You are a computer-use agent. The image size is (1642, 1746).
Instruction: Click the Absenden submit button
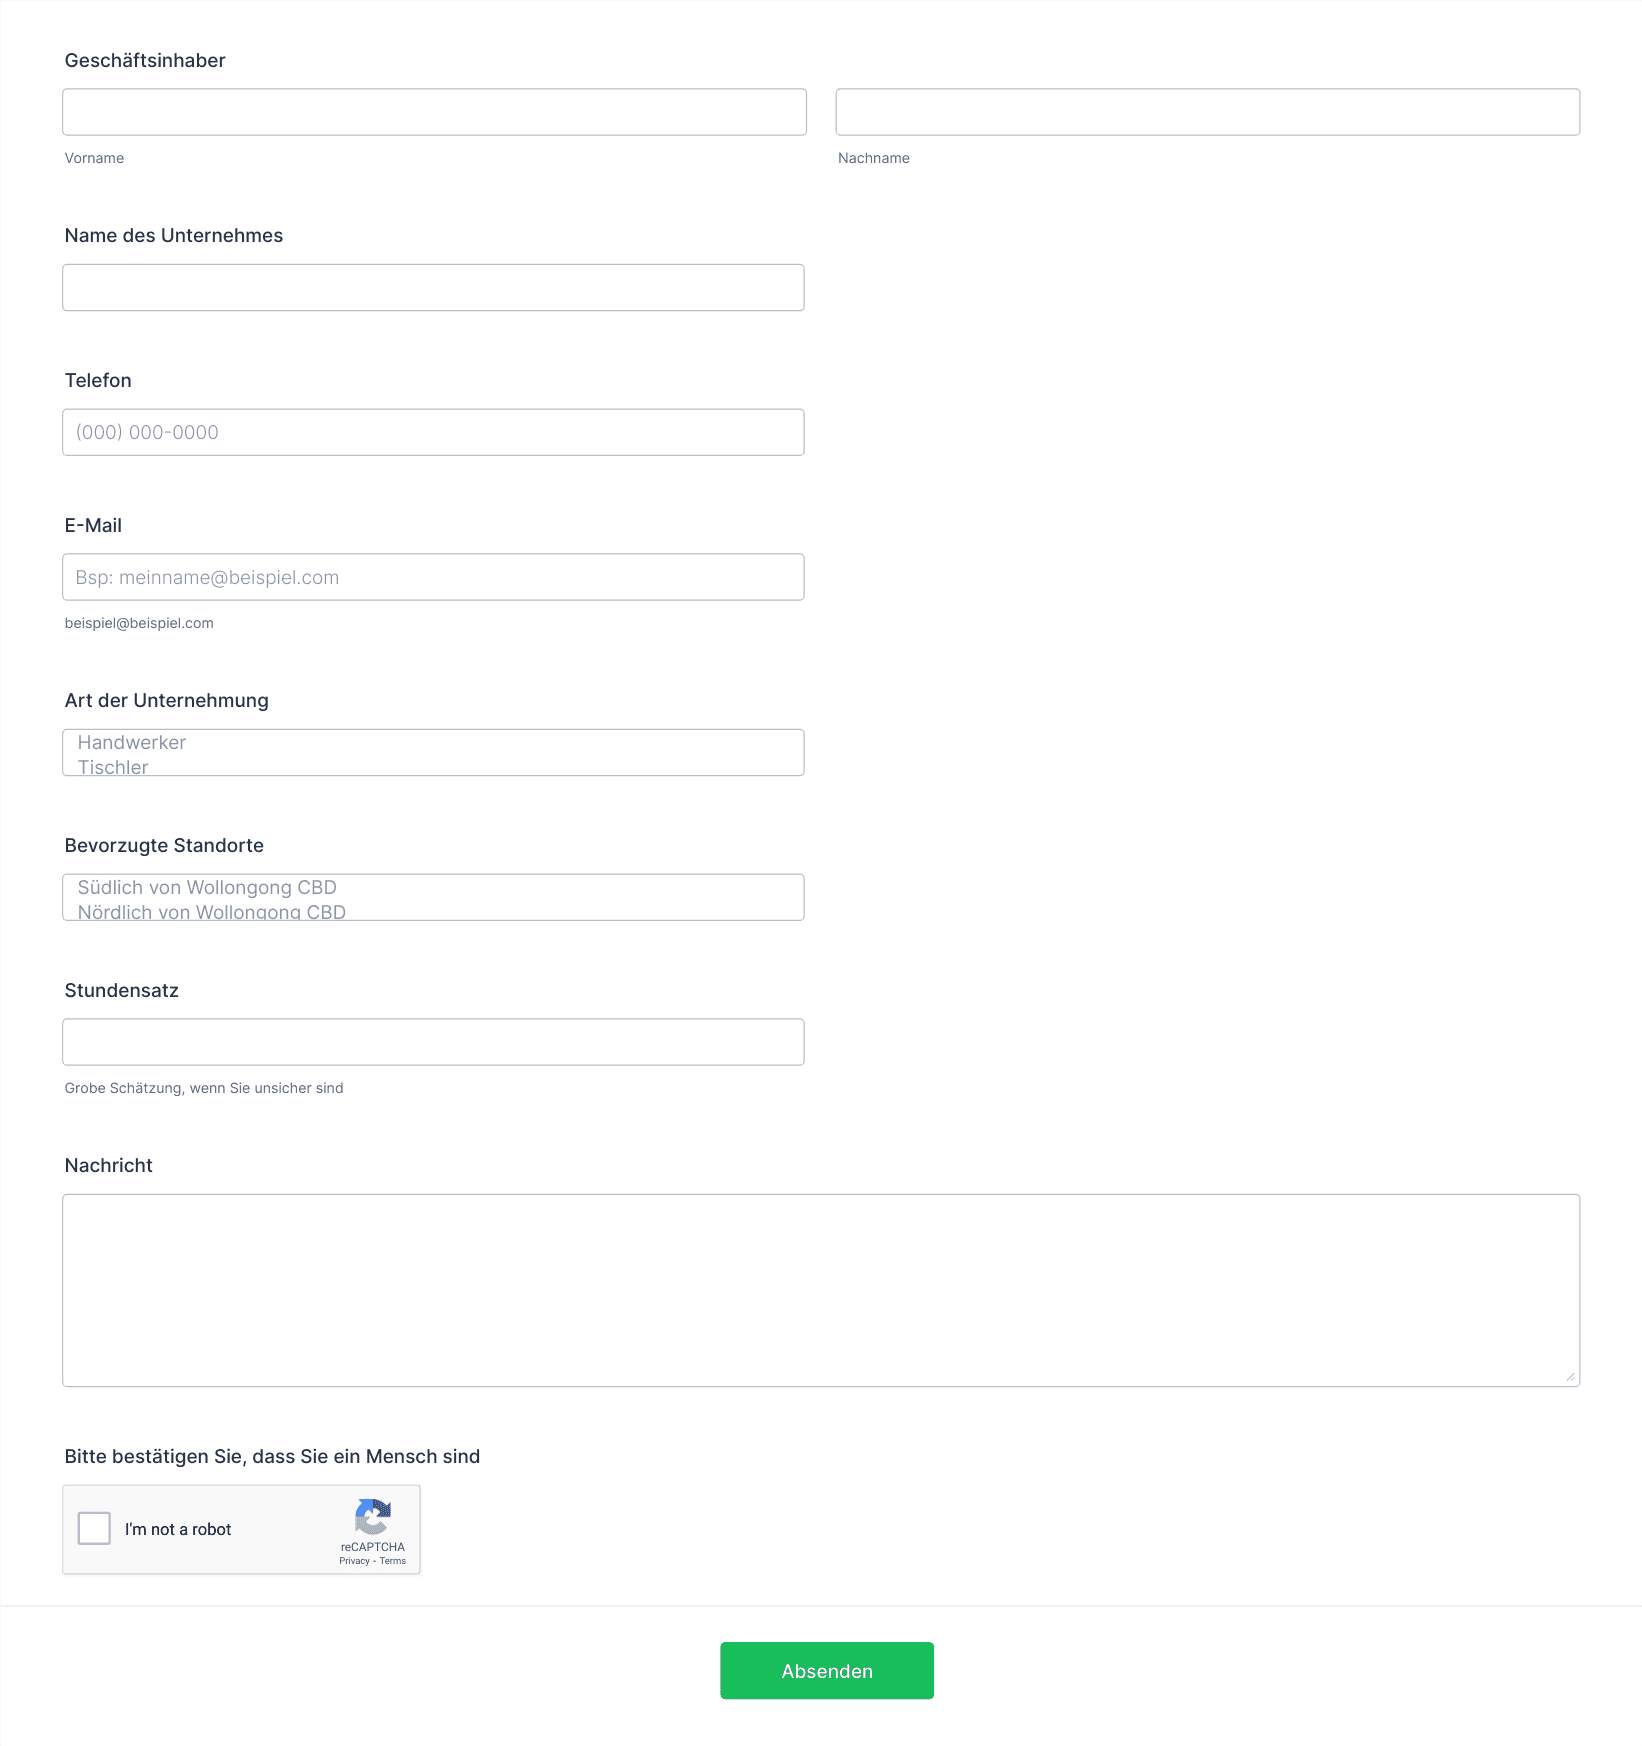coord(827,1671)
